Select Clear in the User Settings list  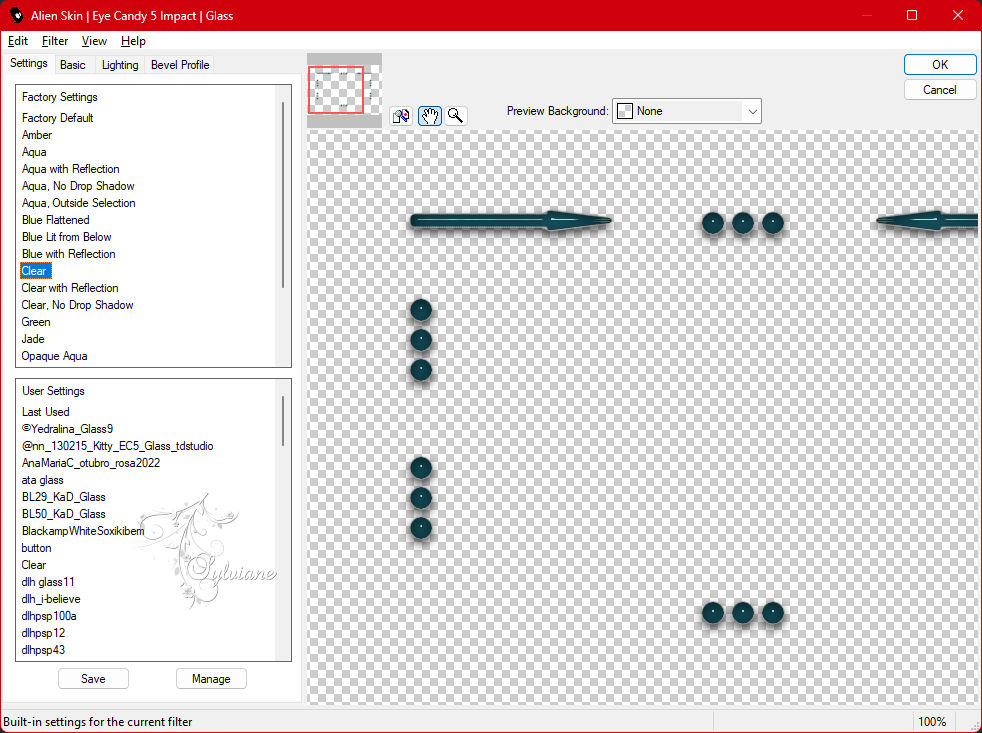click(x=34, y=564)
